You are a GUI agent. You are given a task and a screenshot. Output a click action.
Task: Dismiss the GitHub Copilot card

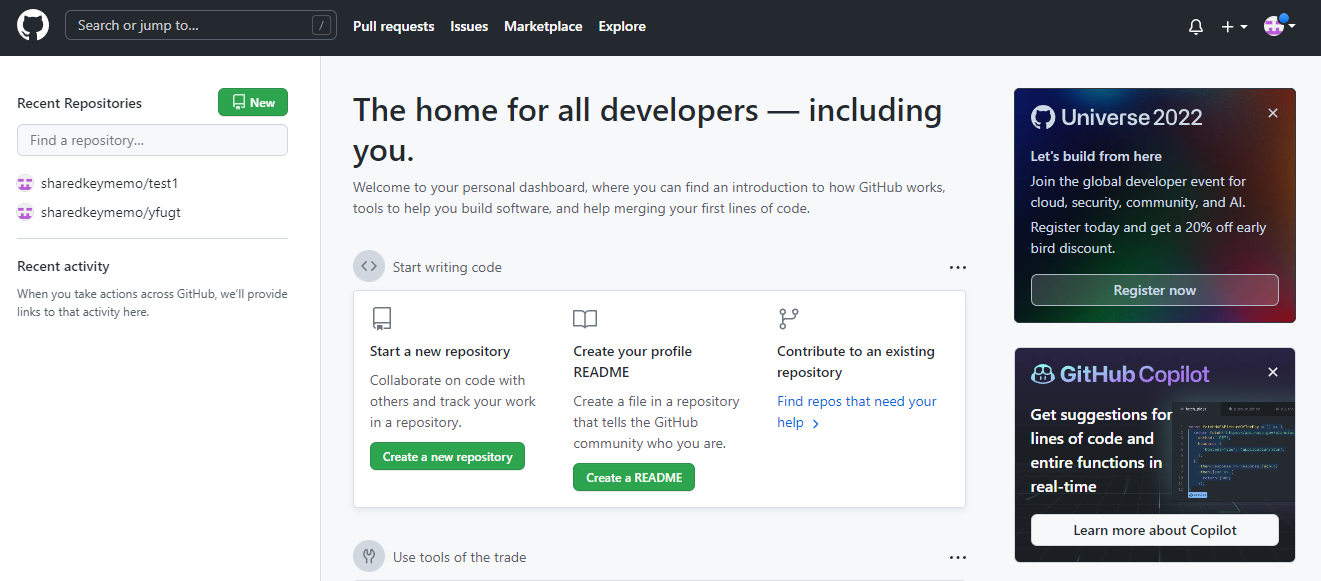(x=1273, y=372)
